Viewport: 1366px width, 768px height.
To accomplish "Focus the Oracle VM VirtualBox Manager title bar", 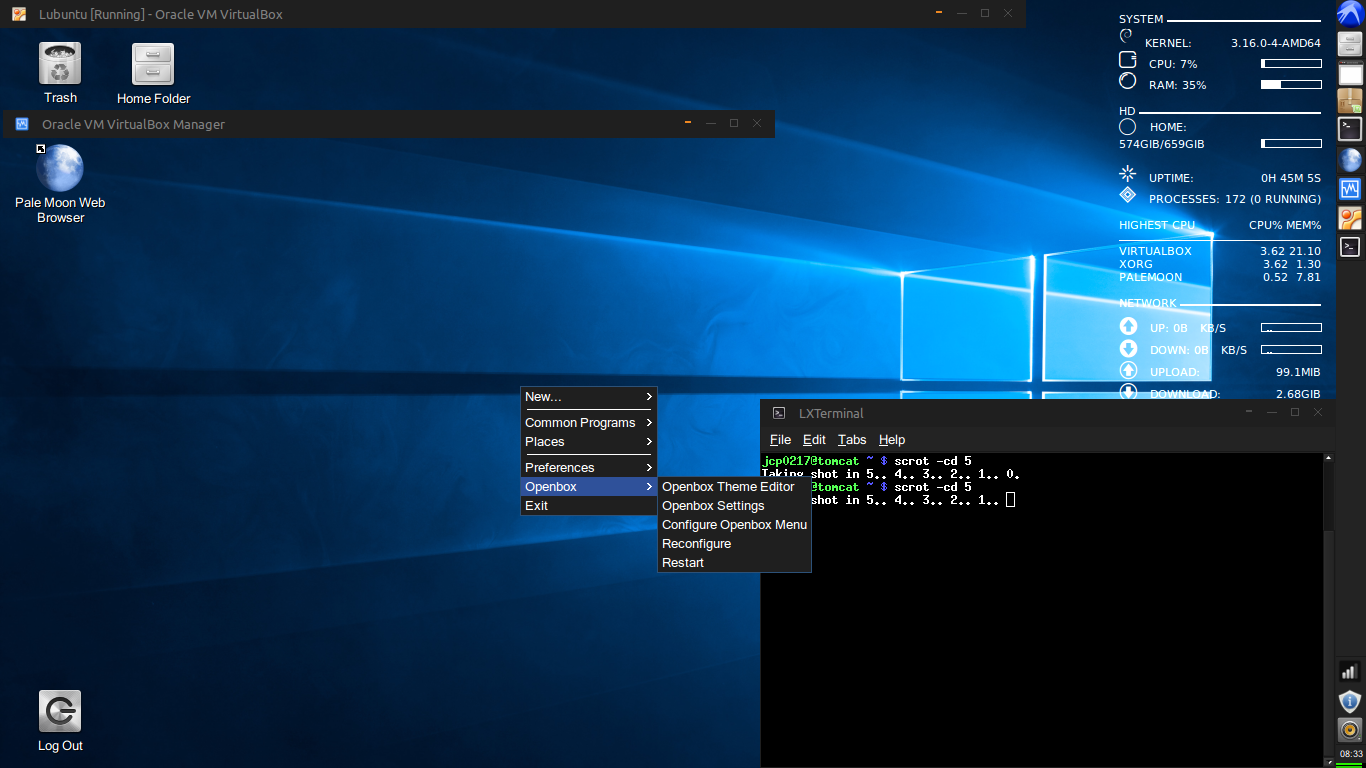I will (x=390, y=124).
